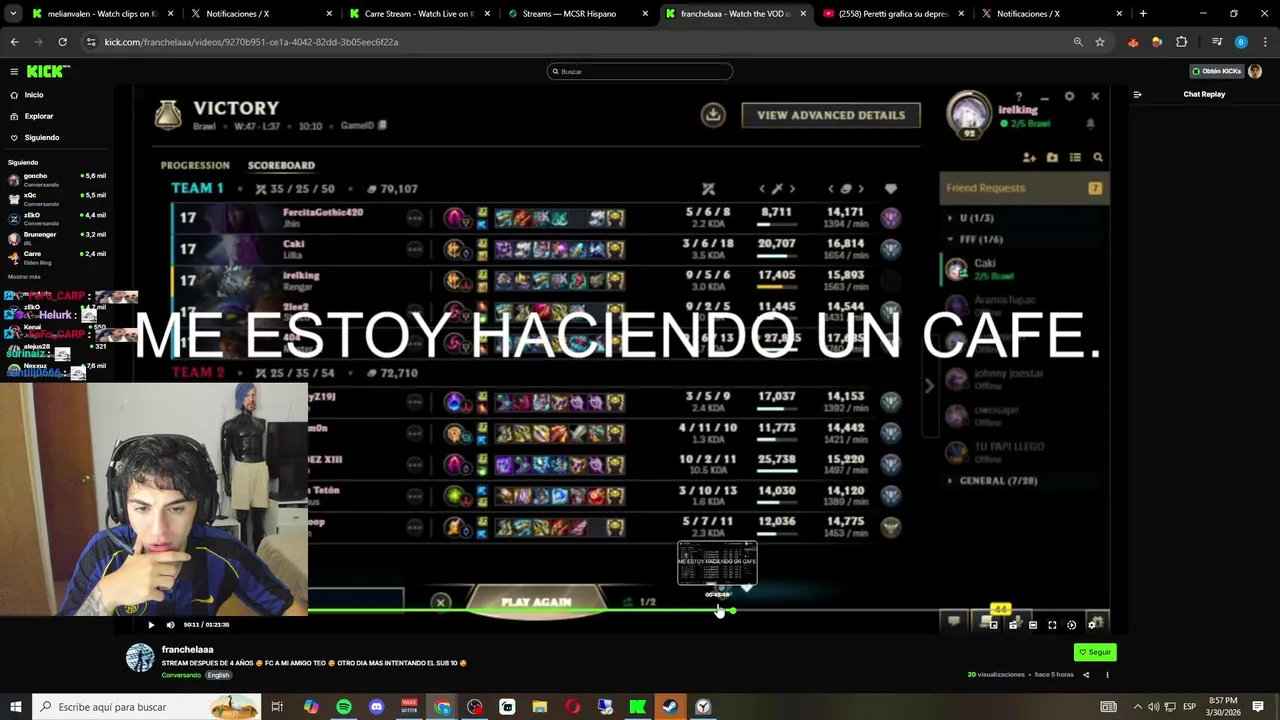Viewport: 1280px width, 720px height.
Task: Switch to the Peretti YouTube tab
Action: (x=893, y=14)
